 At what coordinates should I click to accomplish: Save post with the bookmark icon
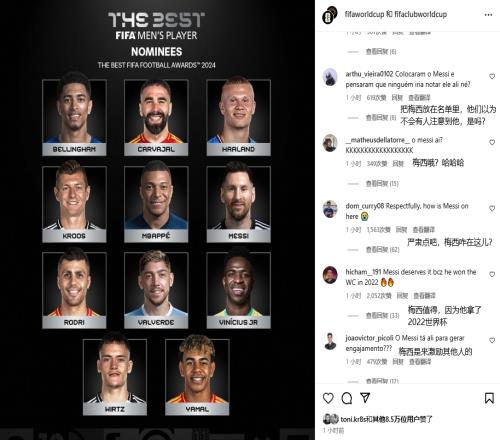[x=489, y=398]
